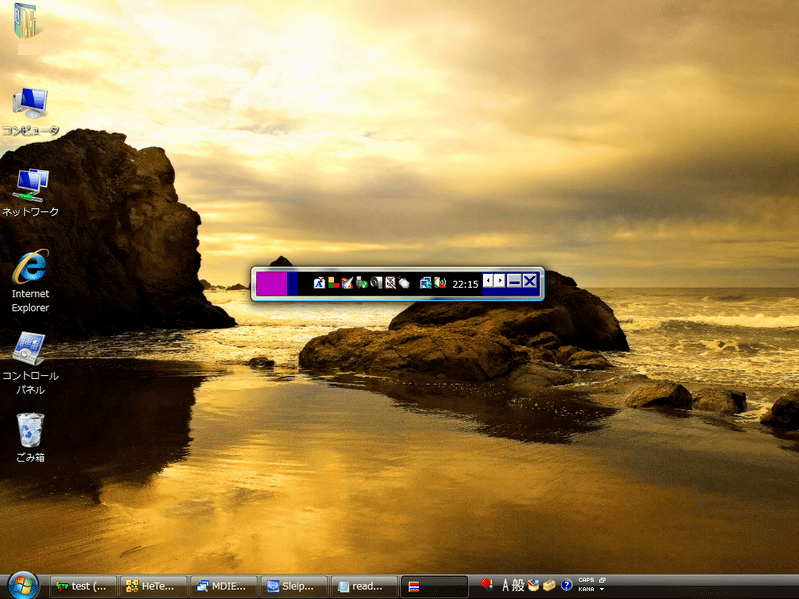Toggle the KANA lock indicator
This screenshot has width=799, height=599.
[x=586, y=590]
